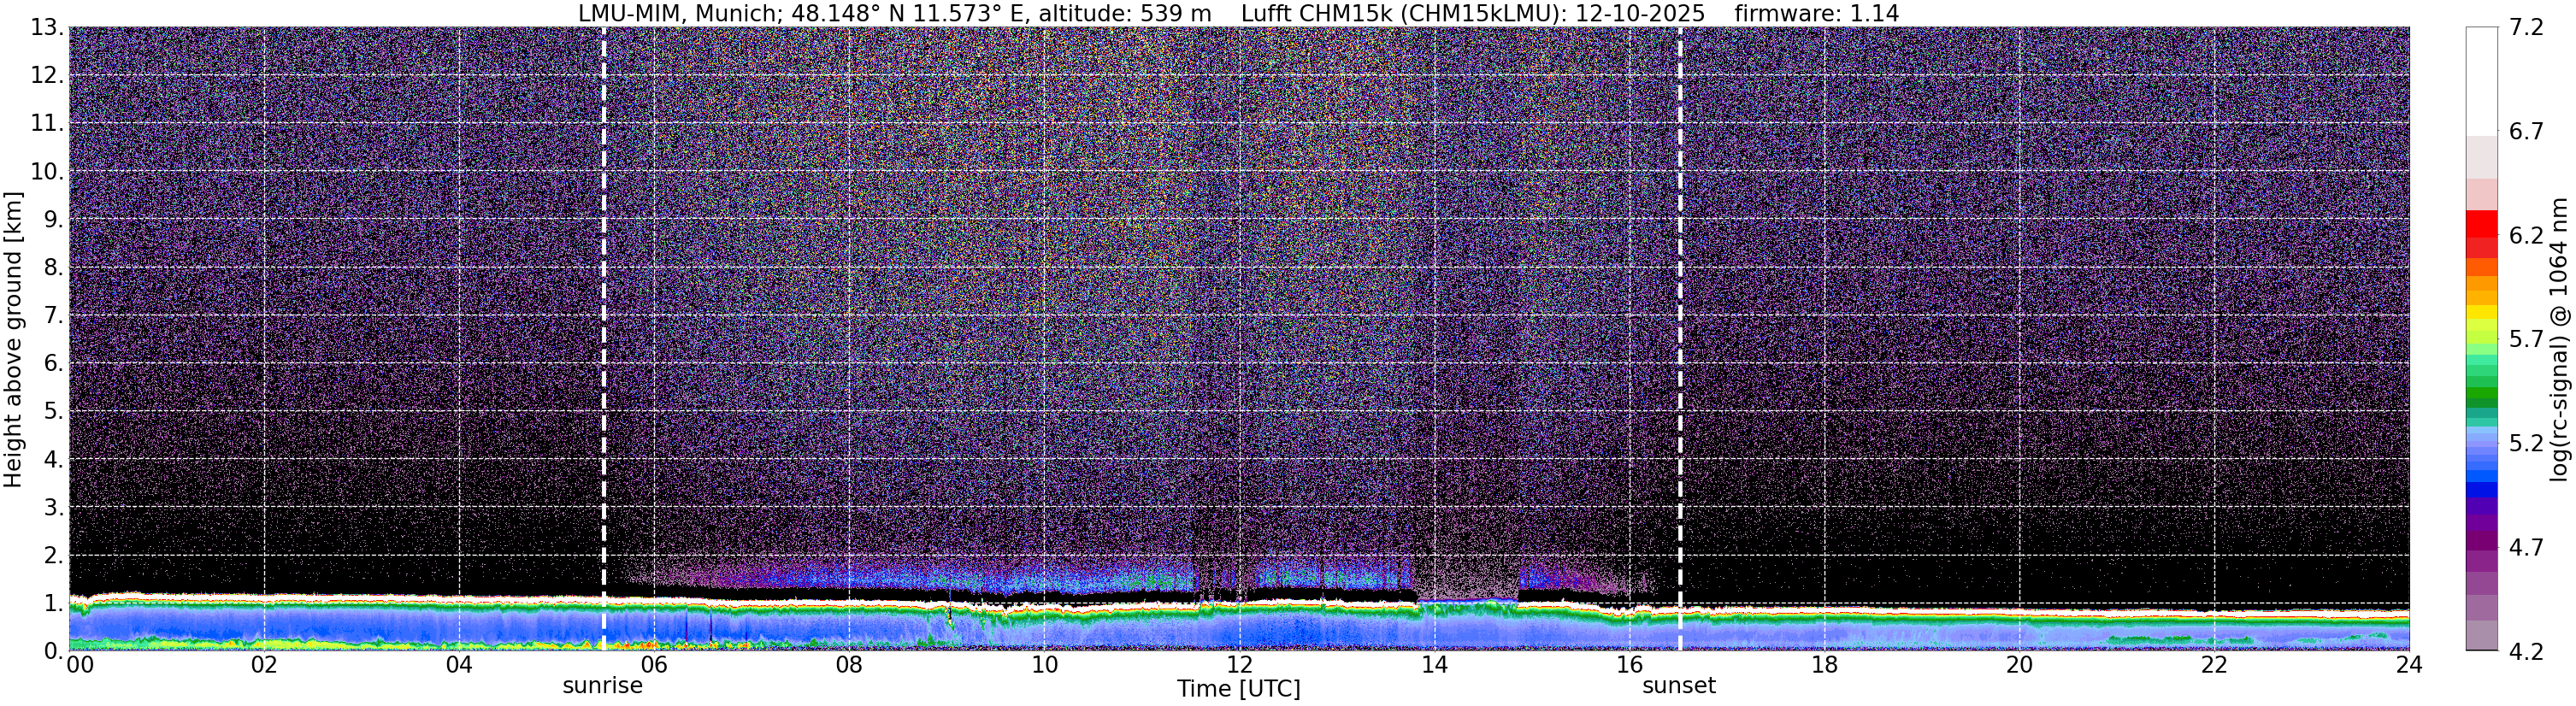This screenshot has height=706, width=2576.
Task: Click the y-axis tick label 11.
Action: (48, 124)
